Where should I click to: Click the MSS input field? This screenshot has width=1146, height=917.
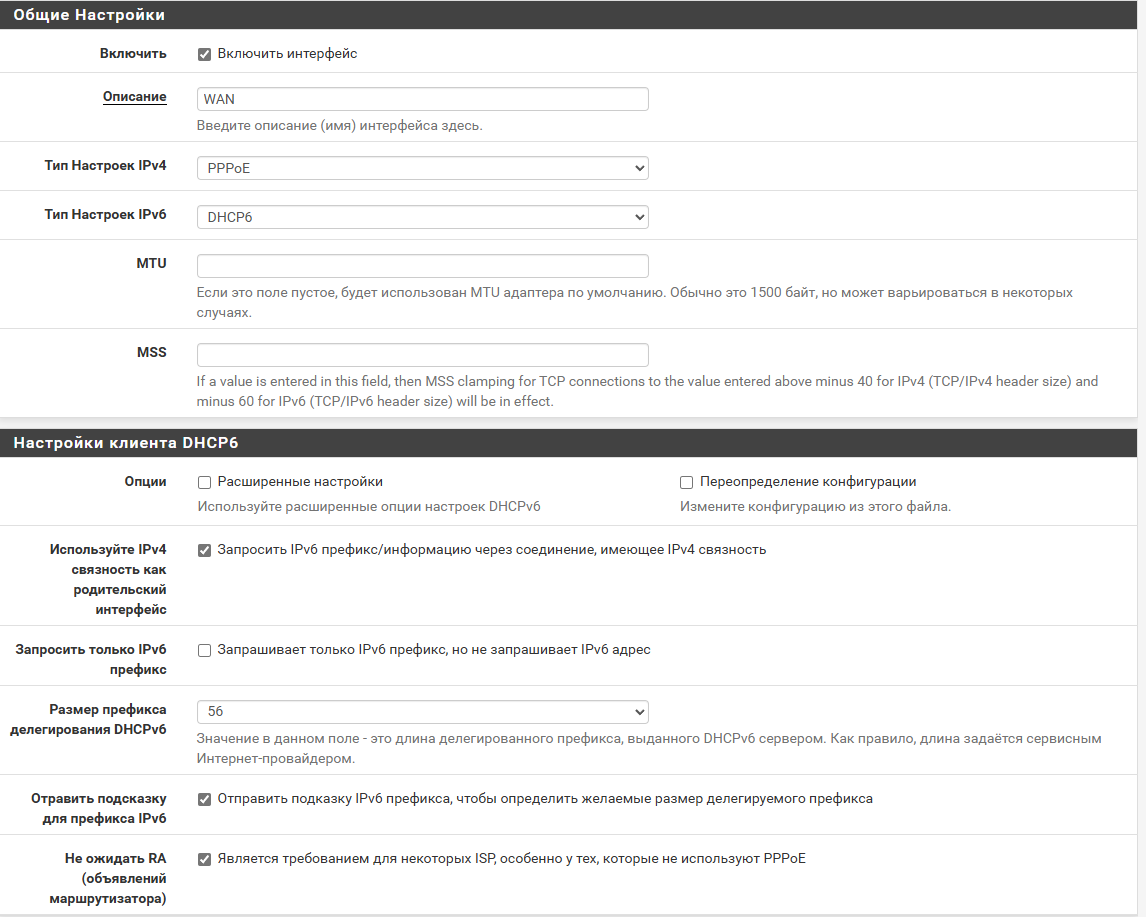(x=422, y=355)
